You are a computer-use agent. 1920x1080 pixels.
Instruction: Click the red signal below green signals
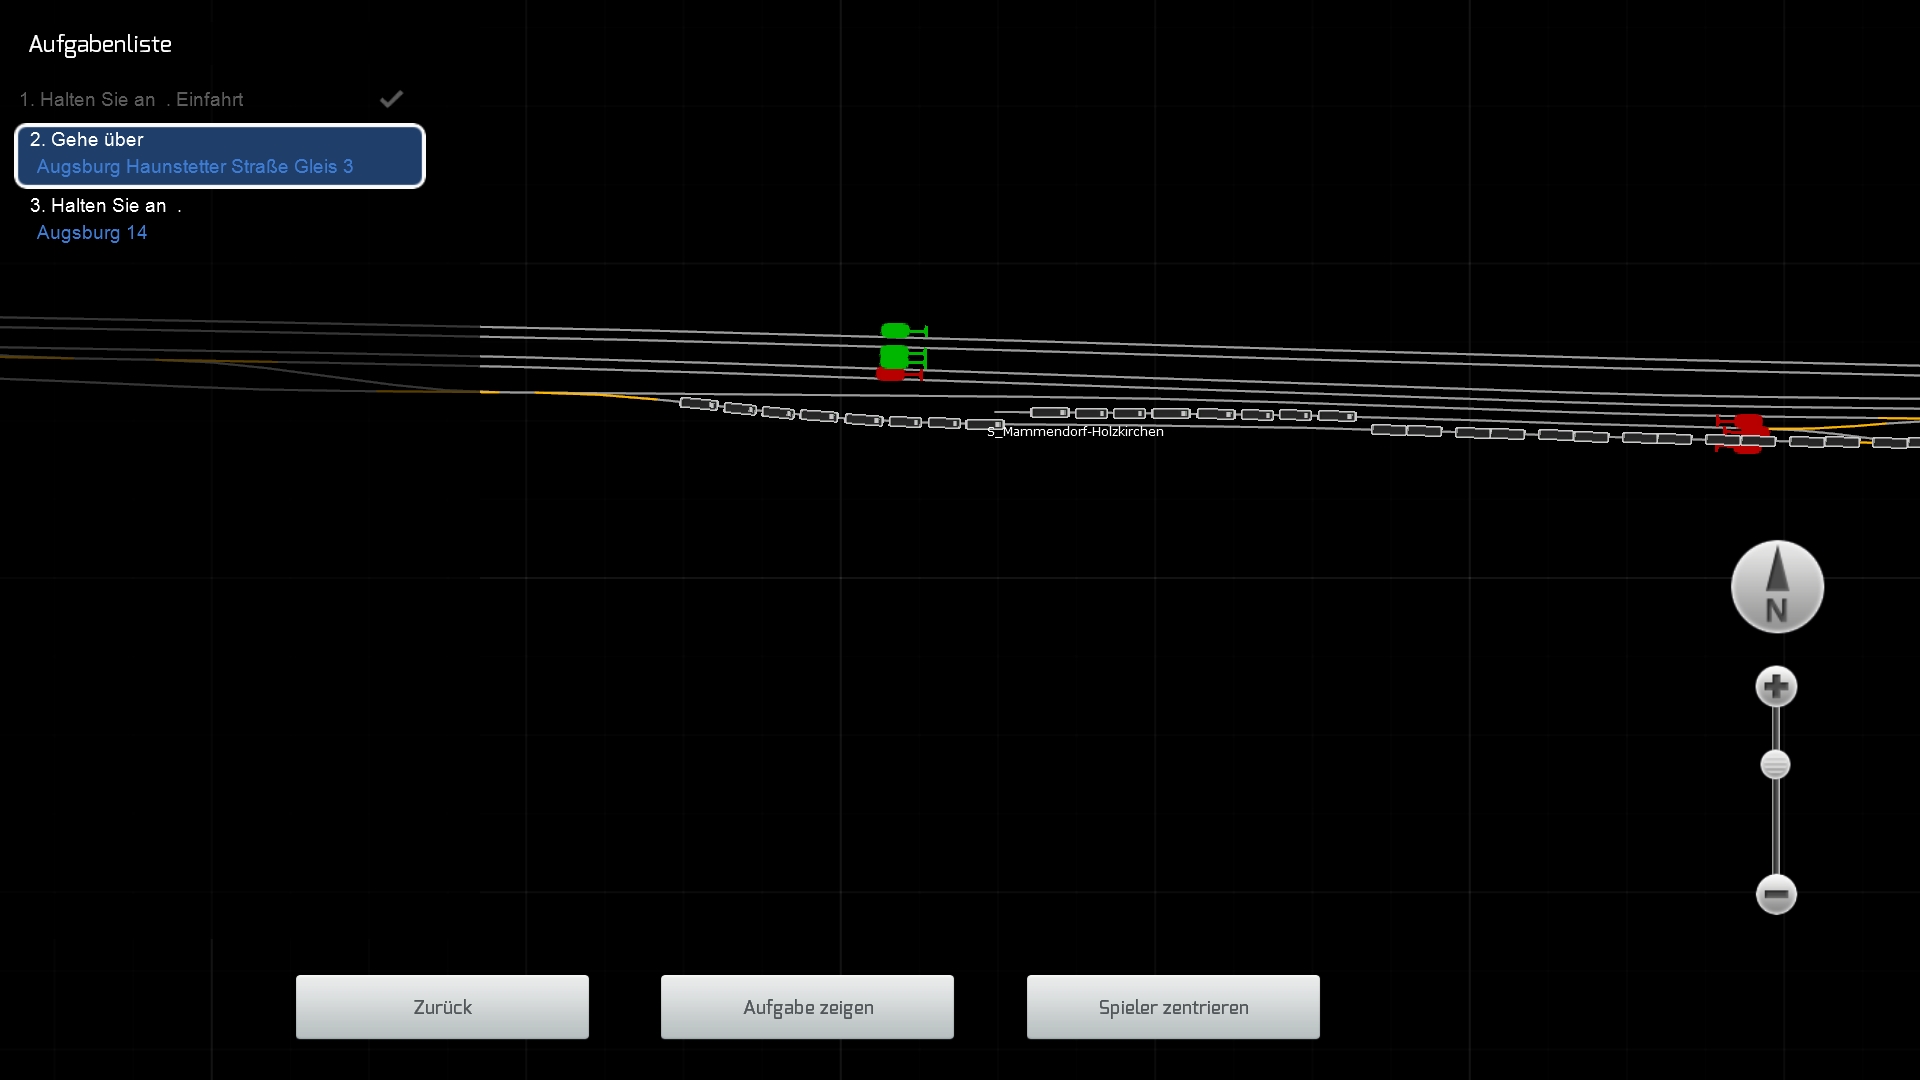coord(891,375)
